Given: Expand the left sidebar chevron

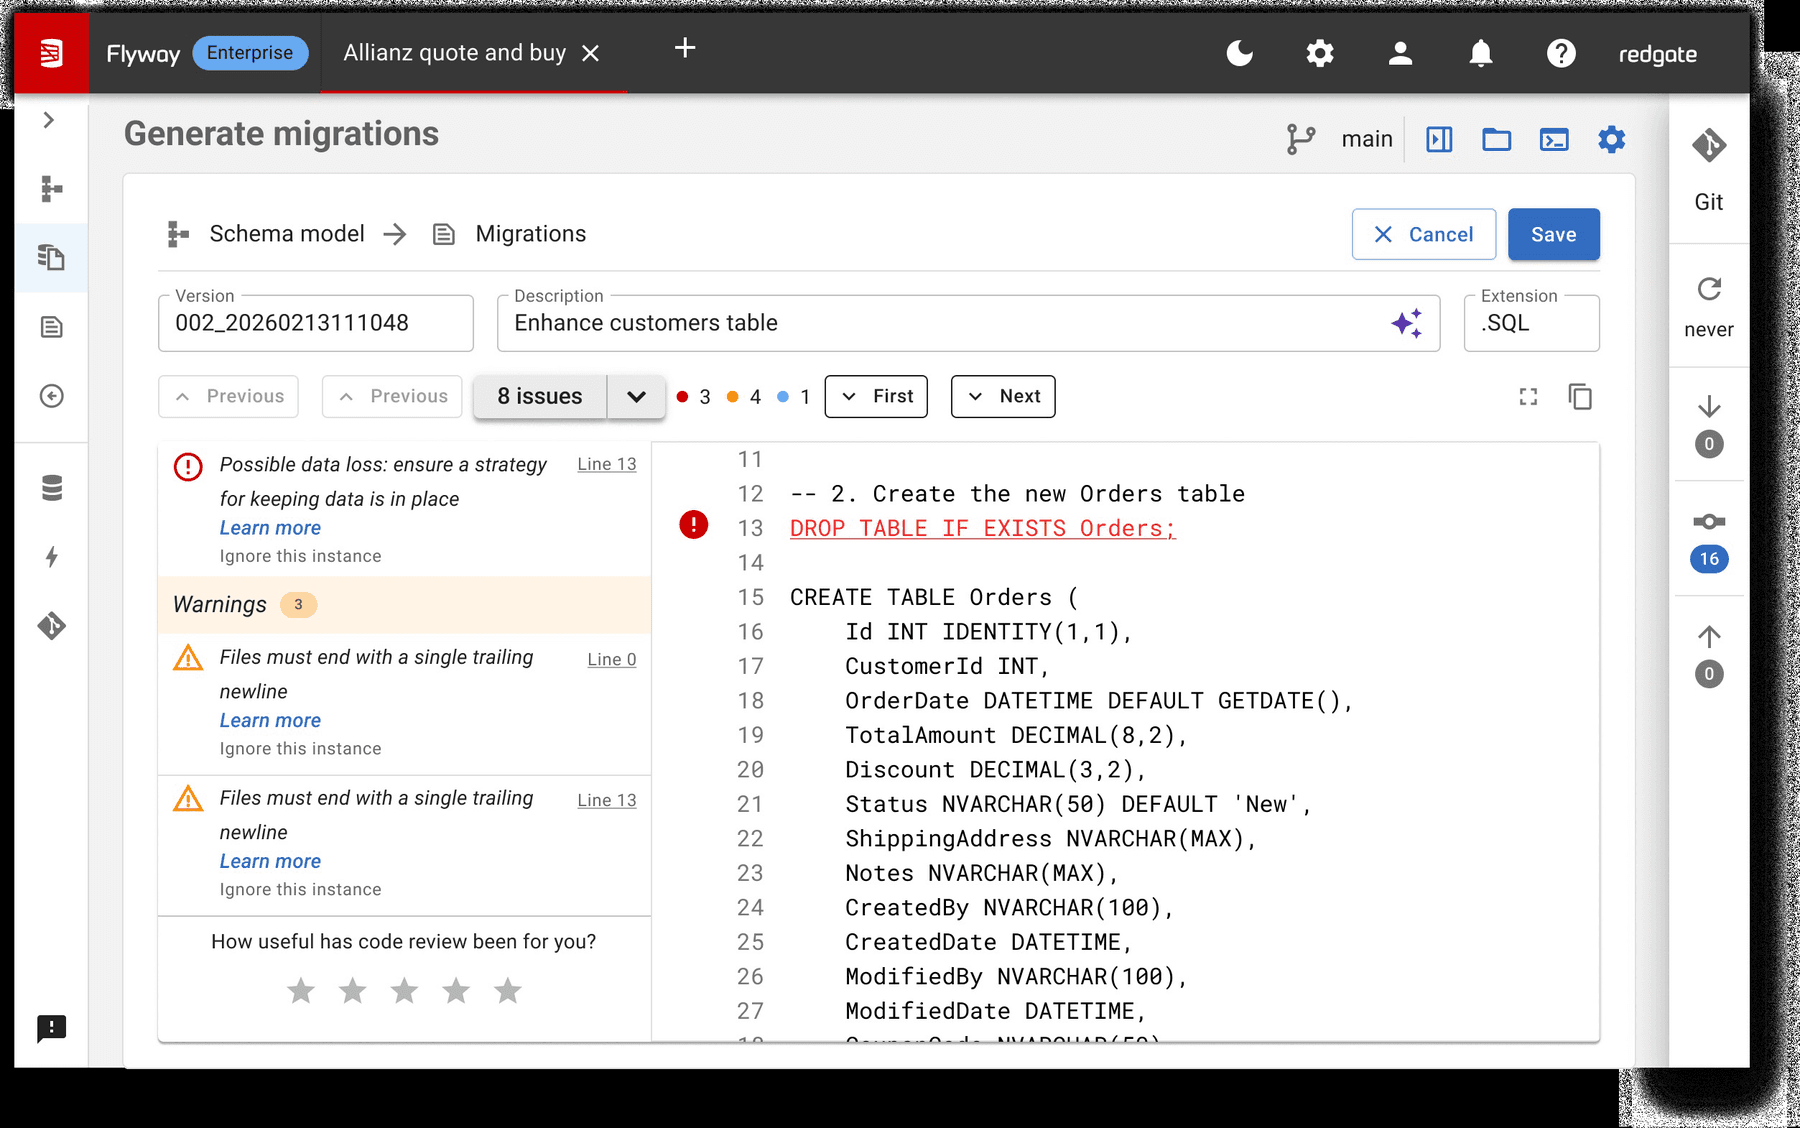Looking at the screenshot, I should (48, 120).
